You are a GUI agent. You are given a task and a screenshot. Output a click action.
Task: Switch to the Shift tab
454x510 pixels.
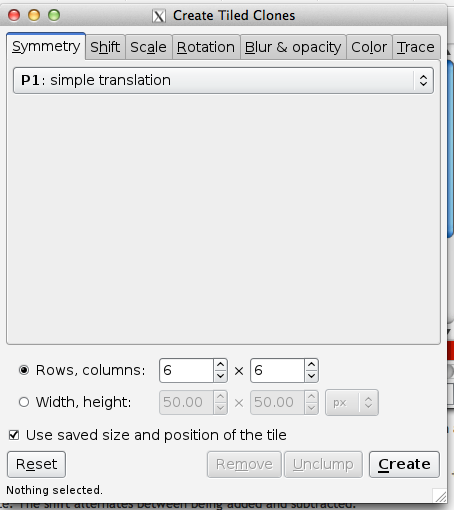tap(105, 47)
